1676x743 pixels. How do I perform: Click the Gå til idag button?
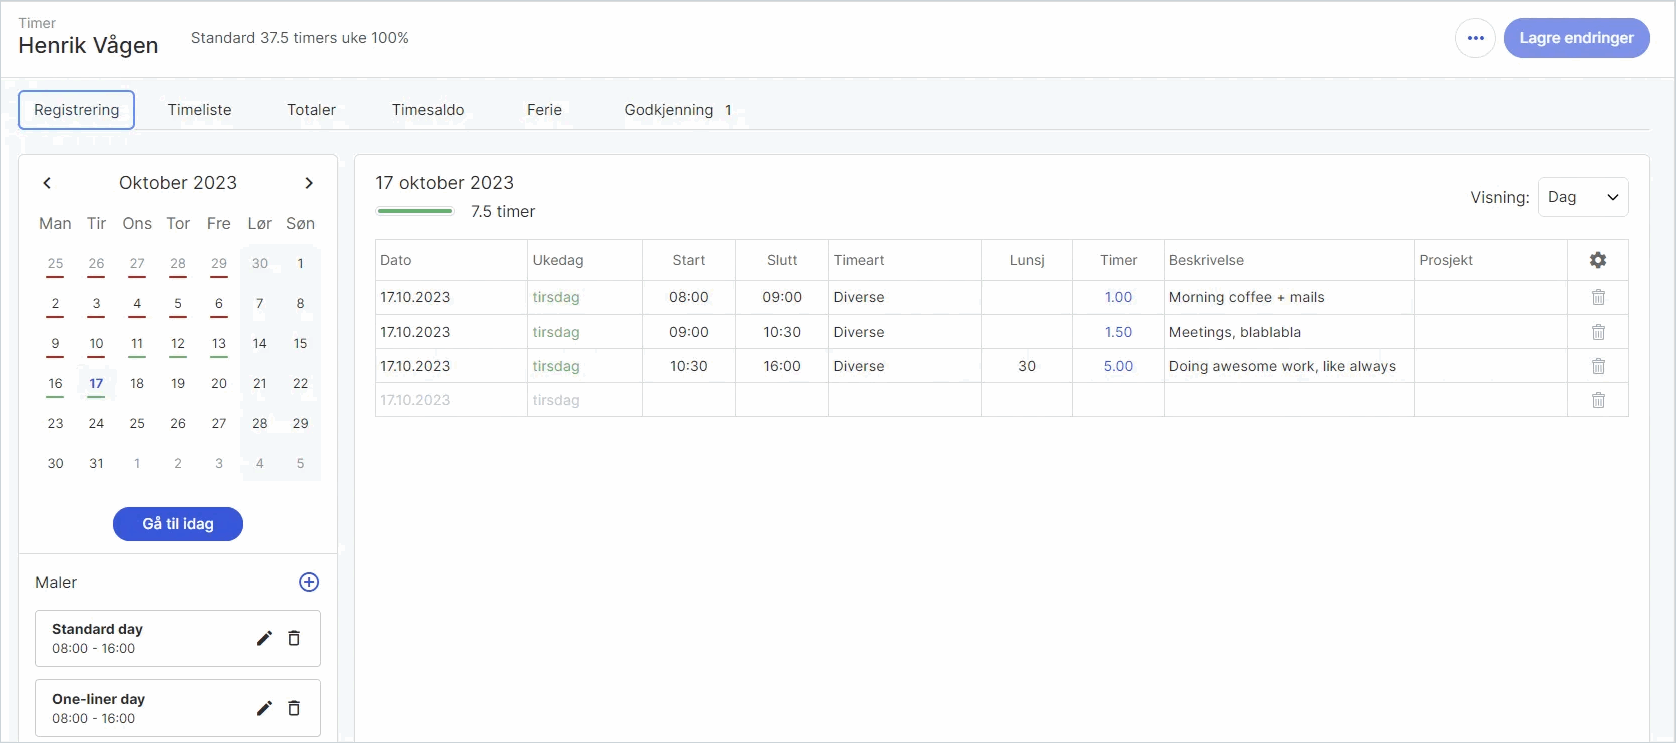pyautogui.click(x=178, y=524)
